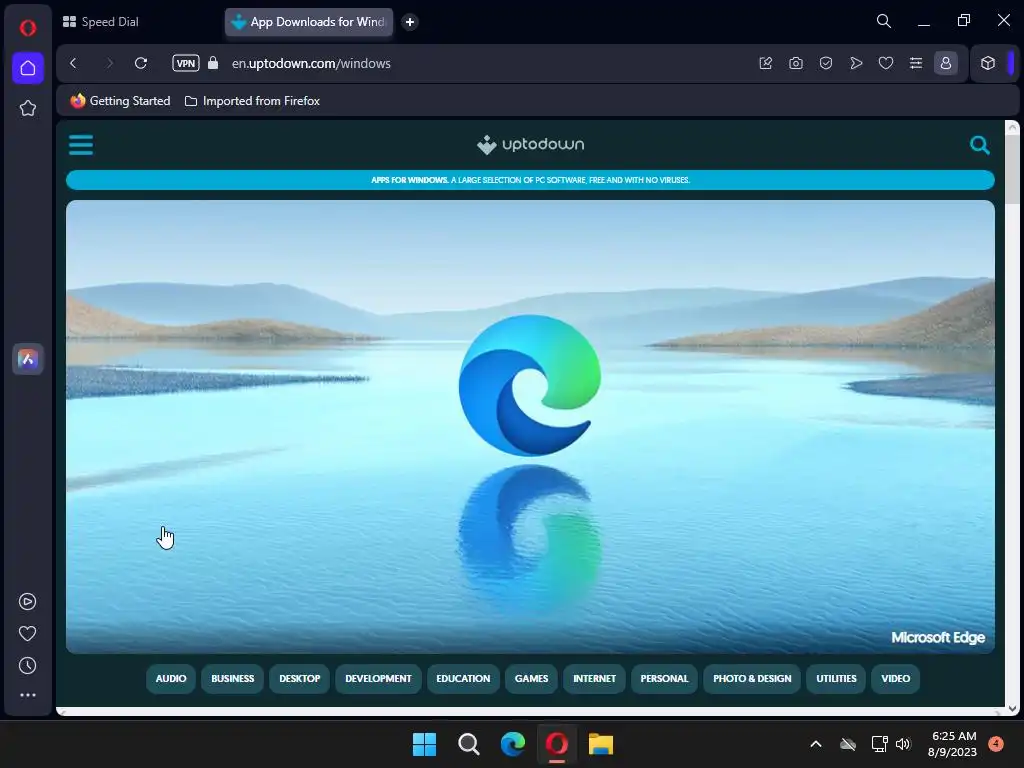Take a snapshot with the camera icon
The width and height of the screenshot is (1024, 768).
point(795,63)
